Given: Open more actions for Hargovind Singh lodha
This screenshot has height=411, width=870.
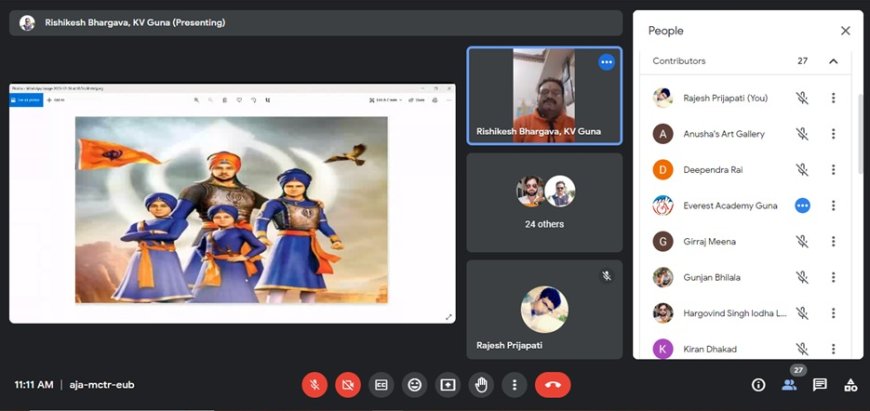Looking at the screenshot, I should coord(833,313).
